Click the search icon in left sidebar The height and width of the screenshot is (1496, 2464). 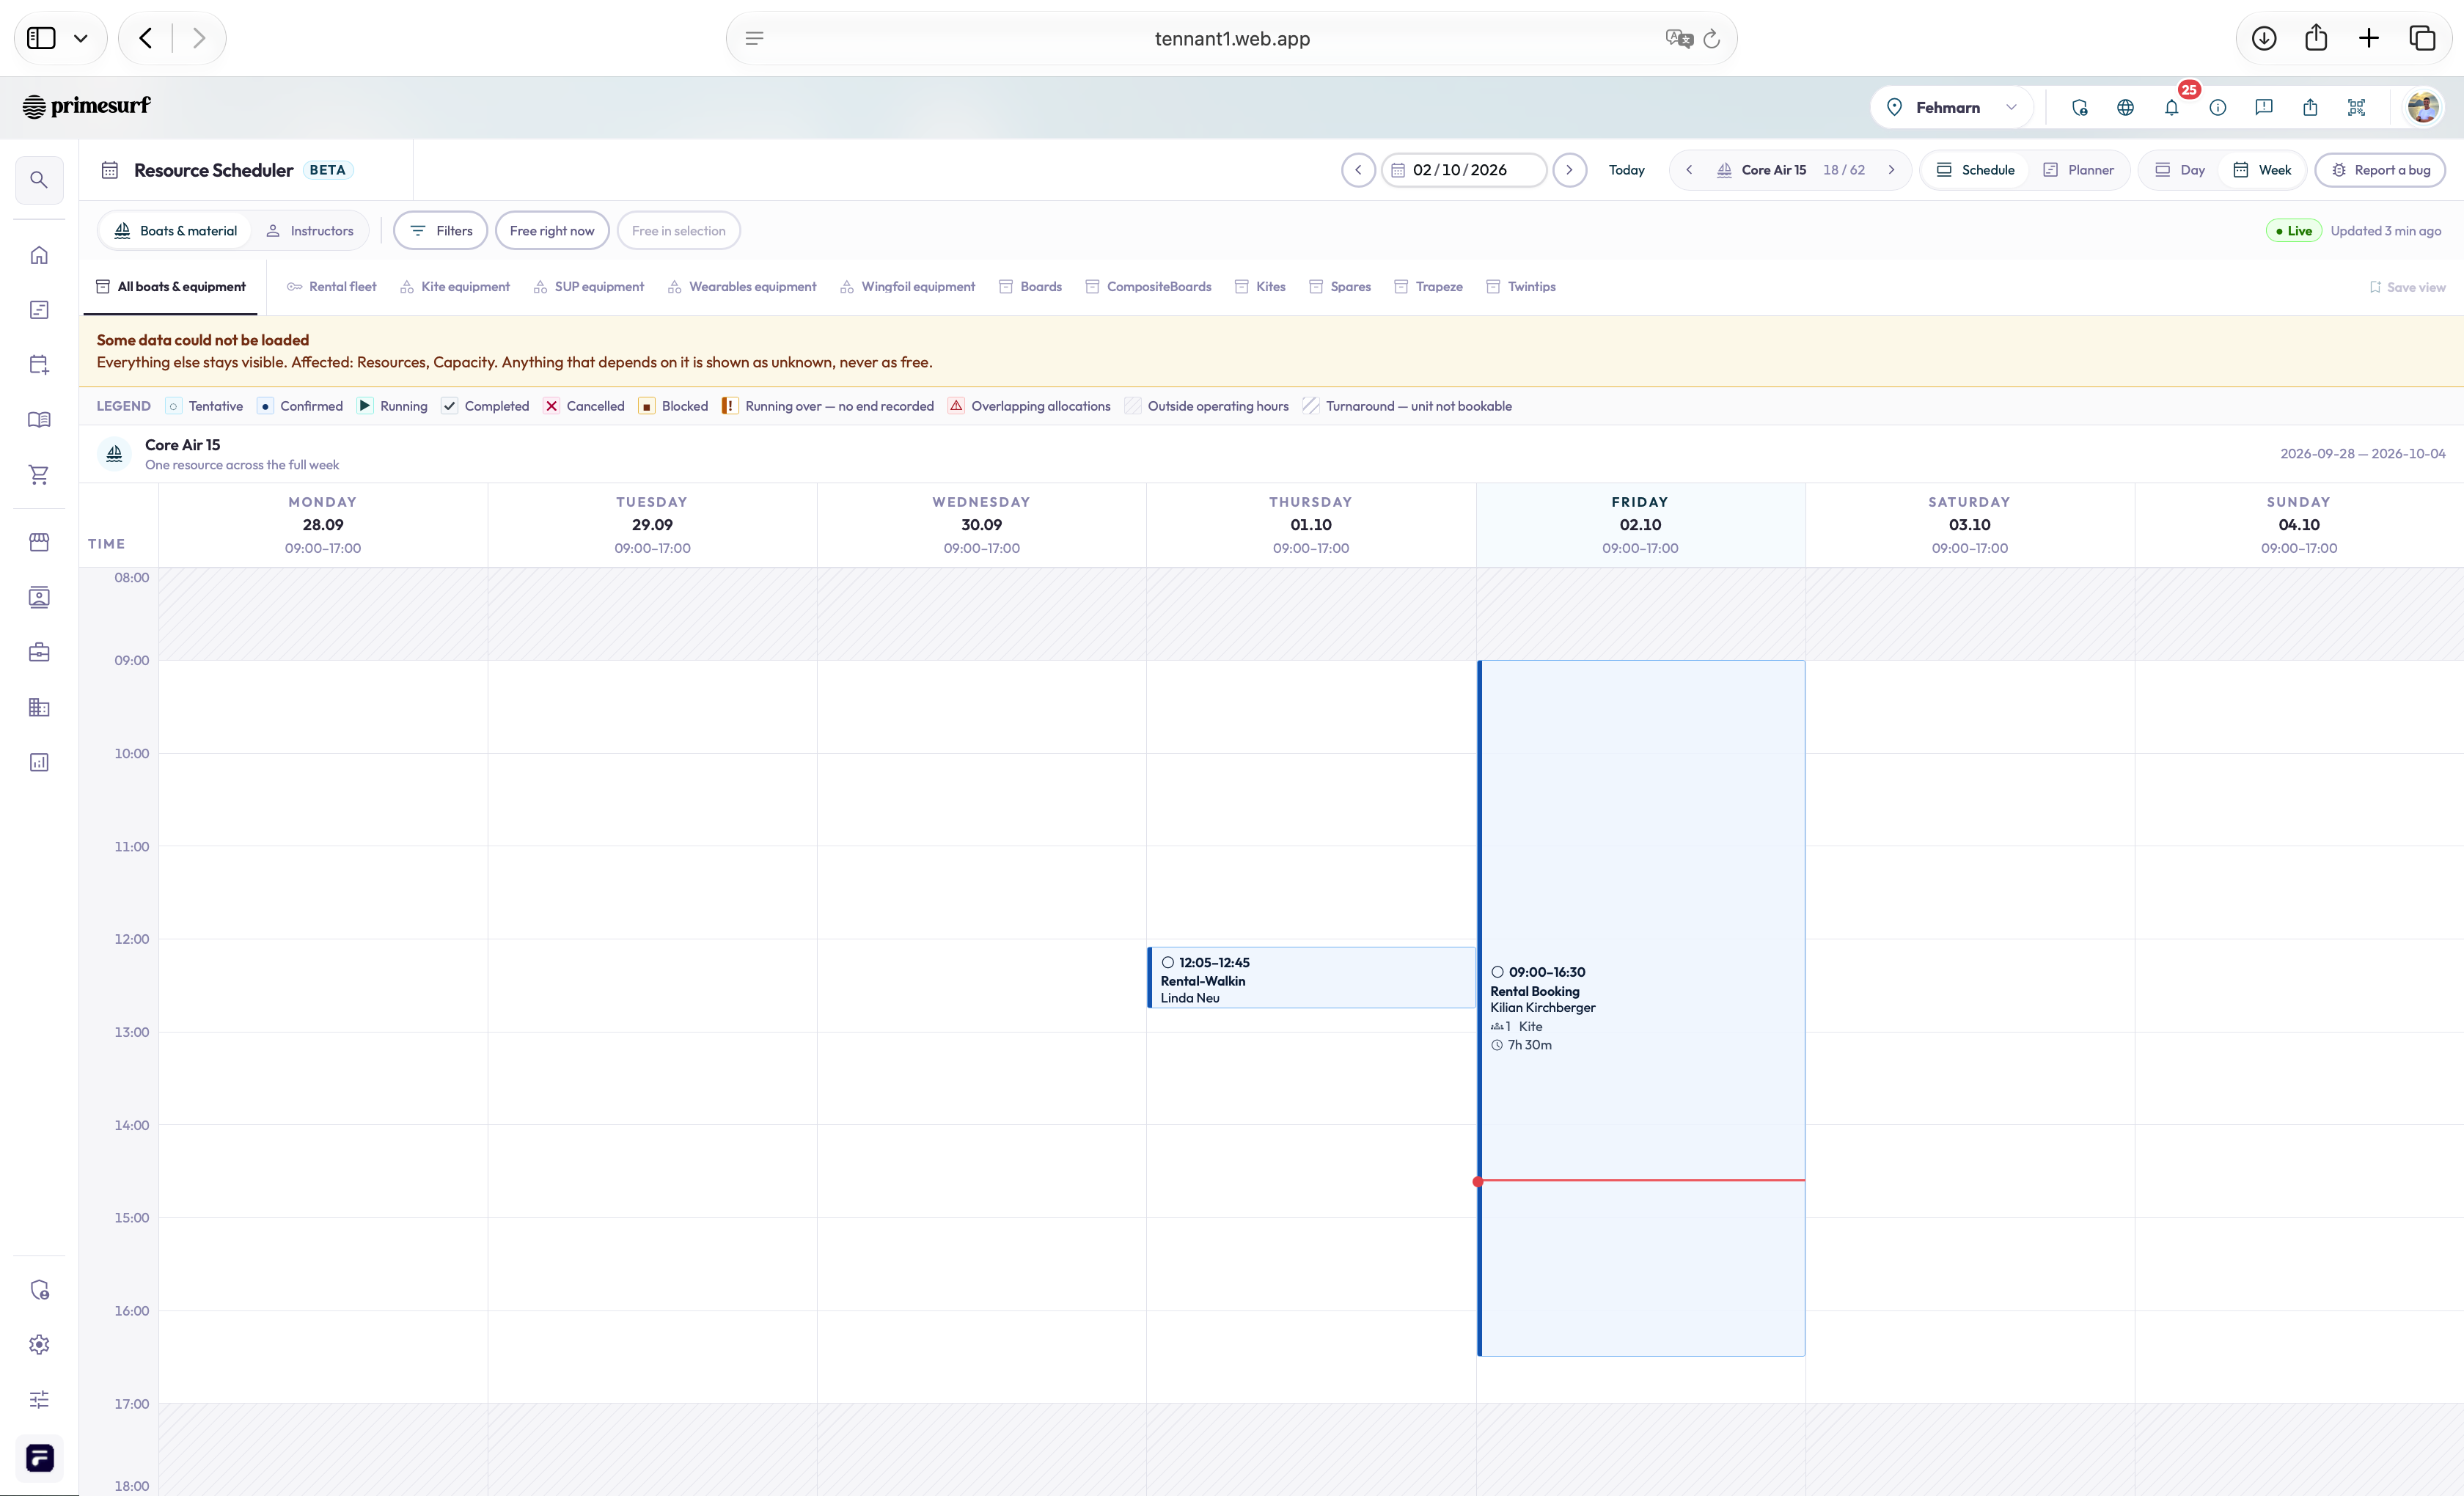[39, 180]
